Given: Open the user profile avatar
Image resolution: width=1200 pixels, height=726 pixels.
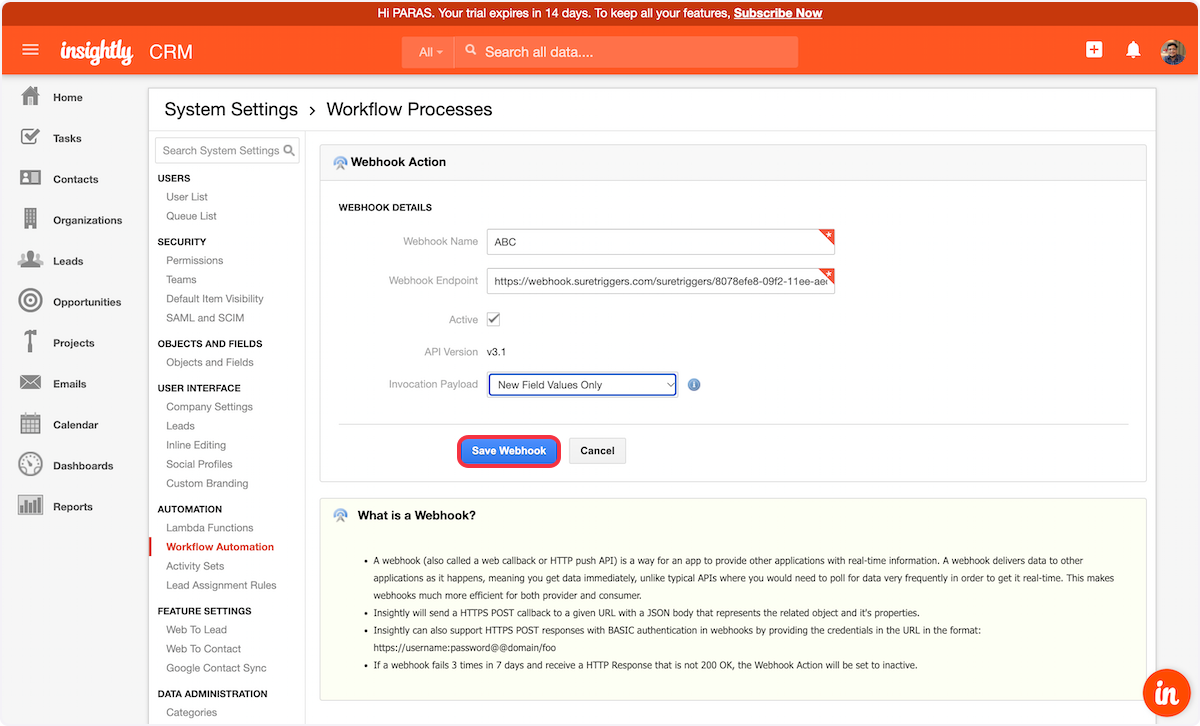Looking at the screenshot, I should [x=1173, y=52].
